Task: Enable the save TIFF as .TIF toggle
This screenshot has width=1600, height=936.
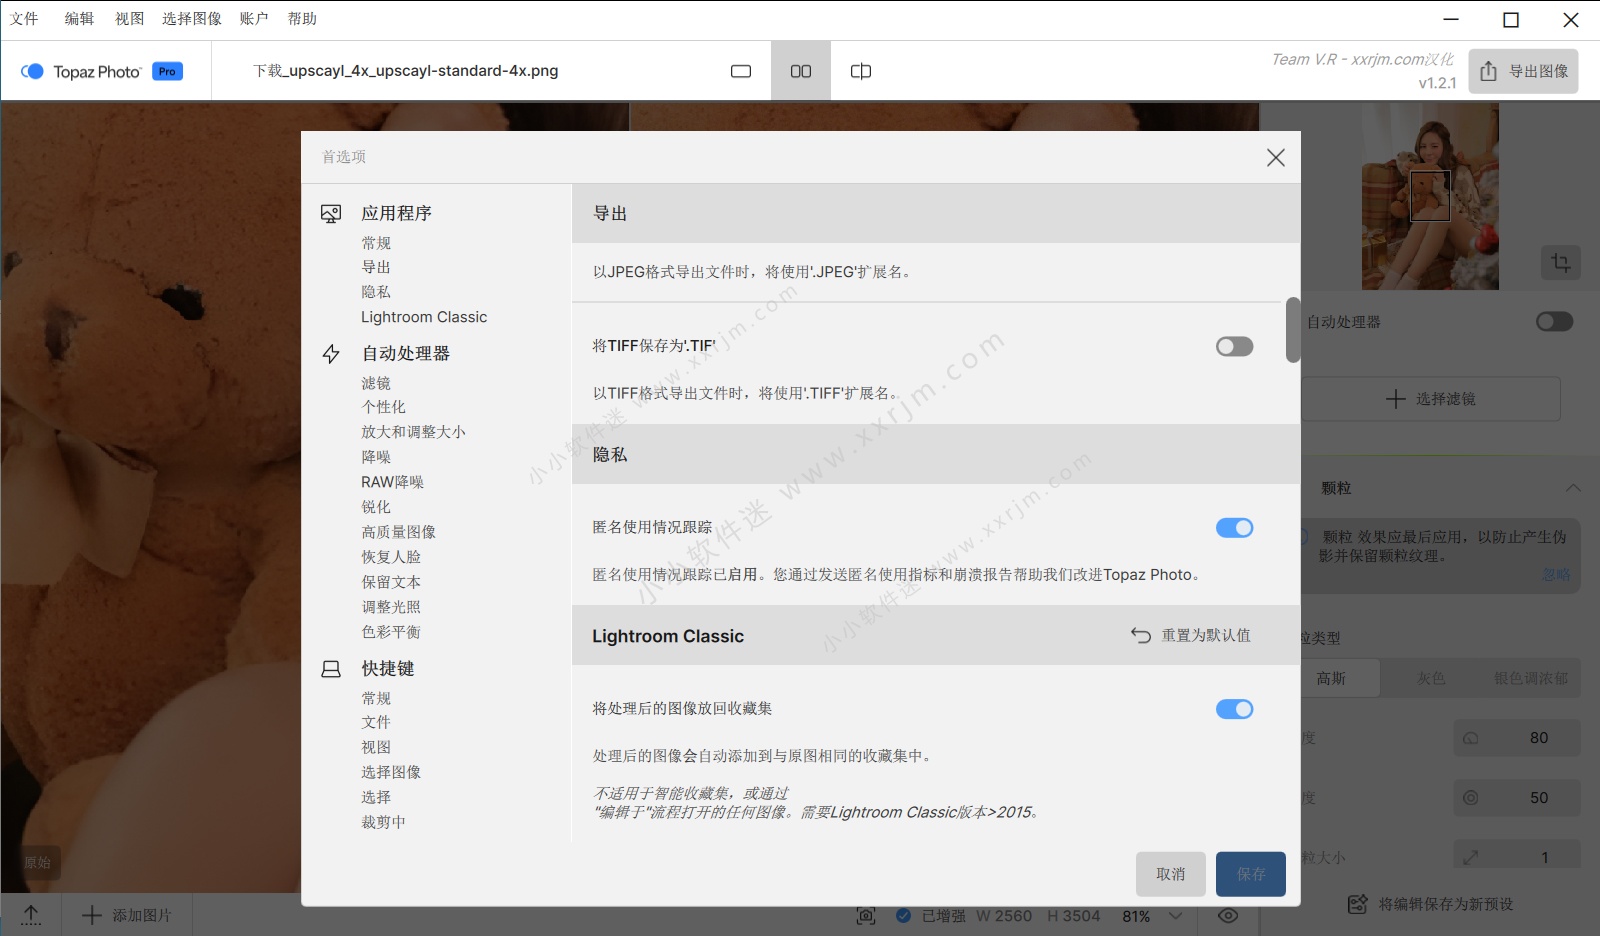Action: tap(1234, 346)
